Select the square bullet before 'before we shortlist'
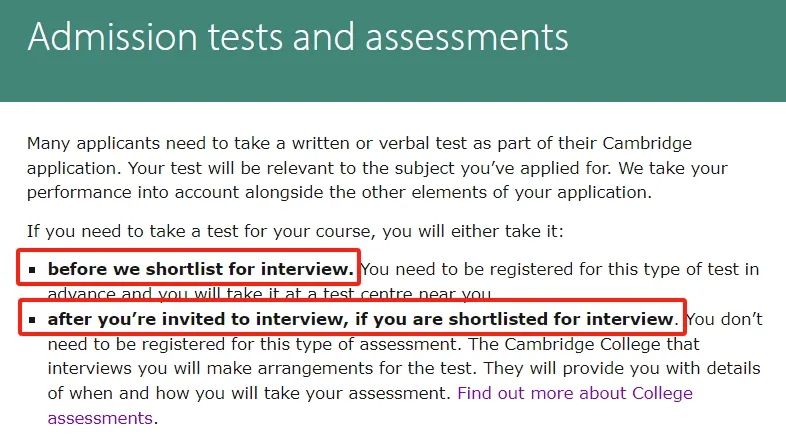This screenshot has height=435, width=786. [33, 270]
